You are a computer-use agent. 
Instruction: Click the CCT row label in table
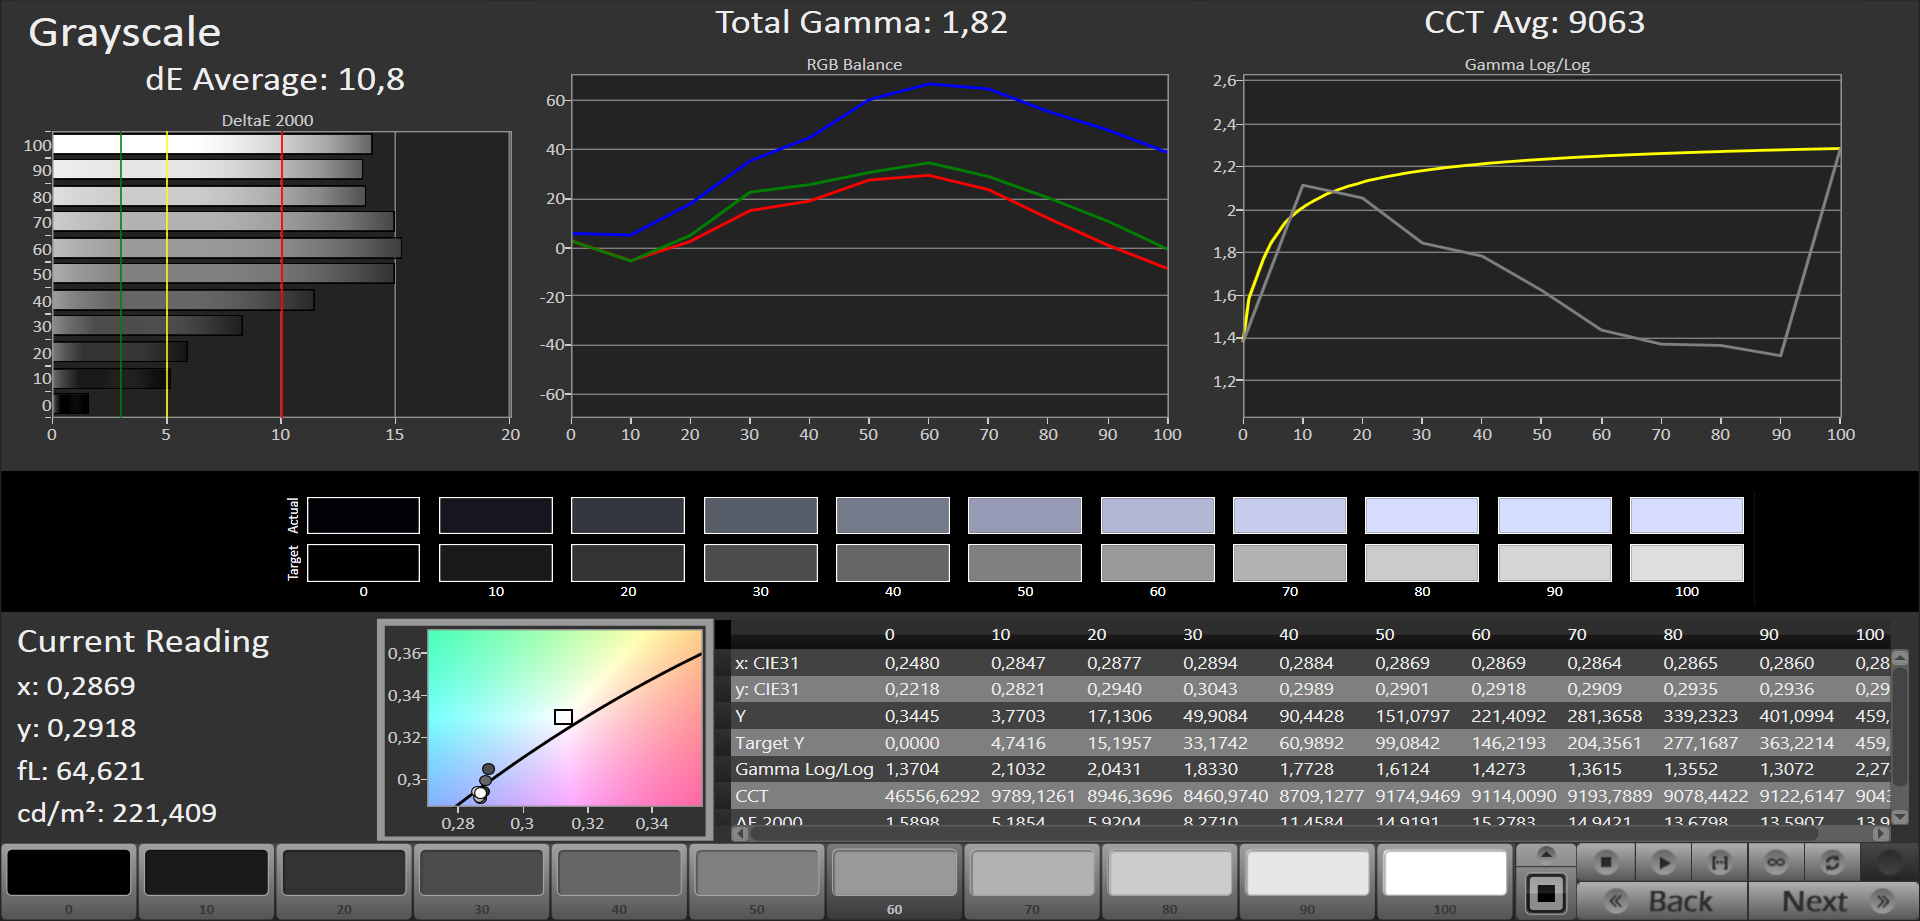[752, 796]
